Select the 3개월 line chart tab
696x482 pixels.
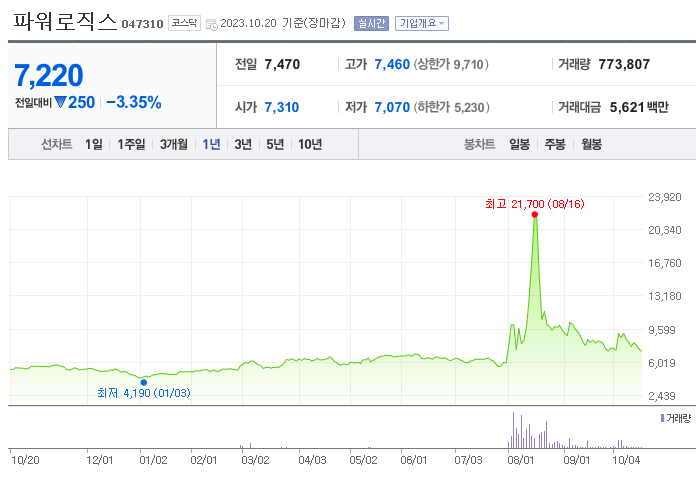pos(174,144)
